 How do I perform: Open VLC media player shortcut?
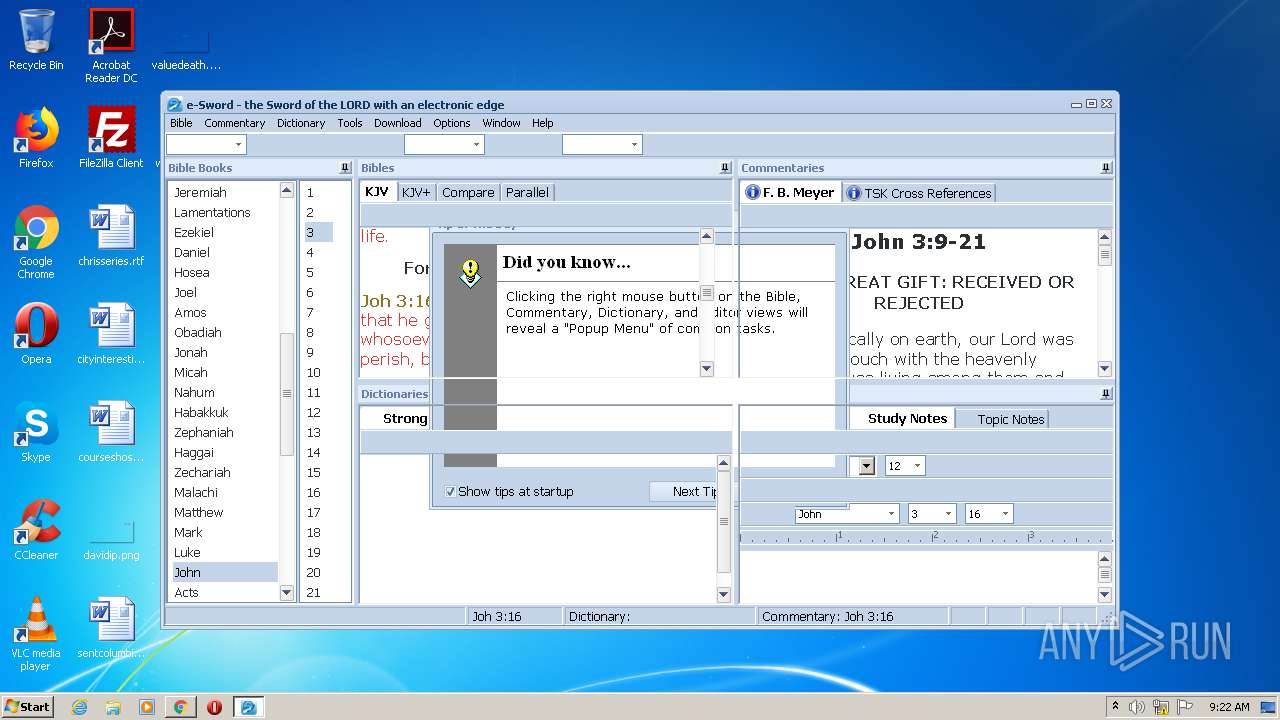[36, 634]
